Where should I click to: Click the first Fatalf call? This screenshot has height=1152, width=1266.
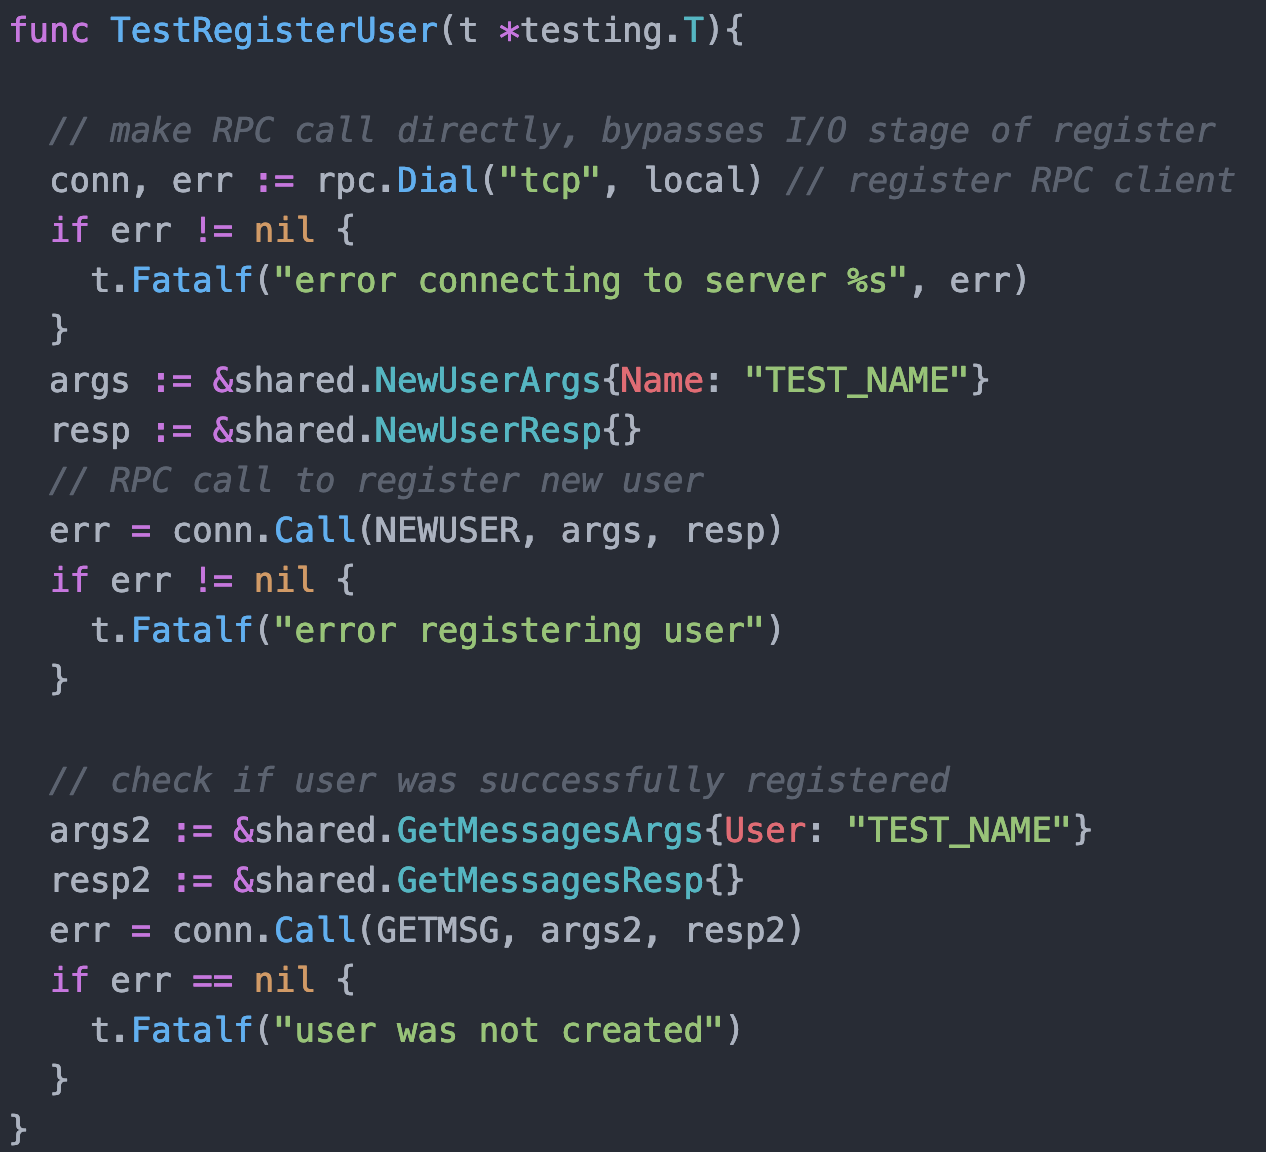pos(191,280)
